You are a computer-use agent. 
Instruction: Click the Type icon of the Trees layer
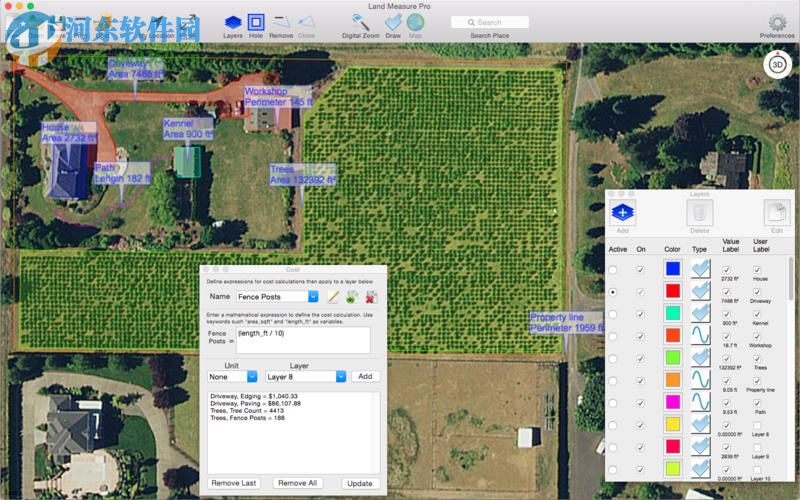pyautogui.click(x=701, y=358)
